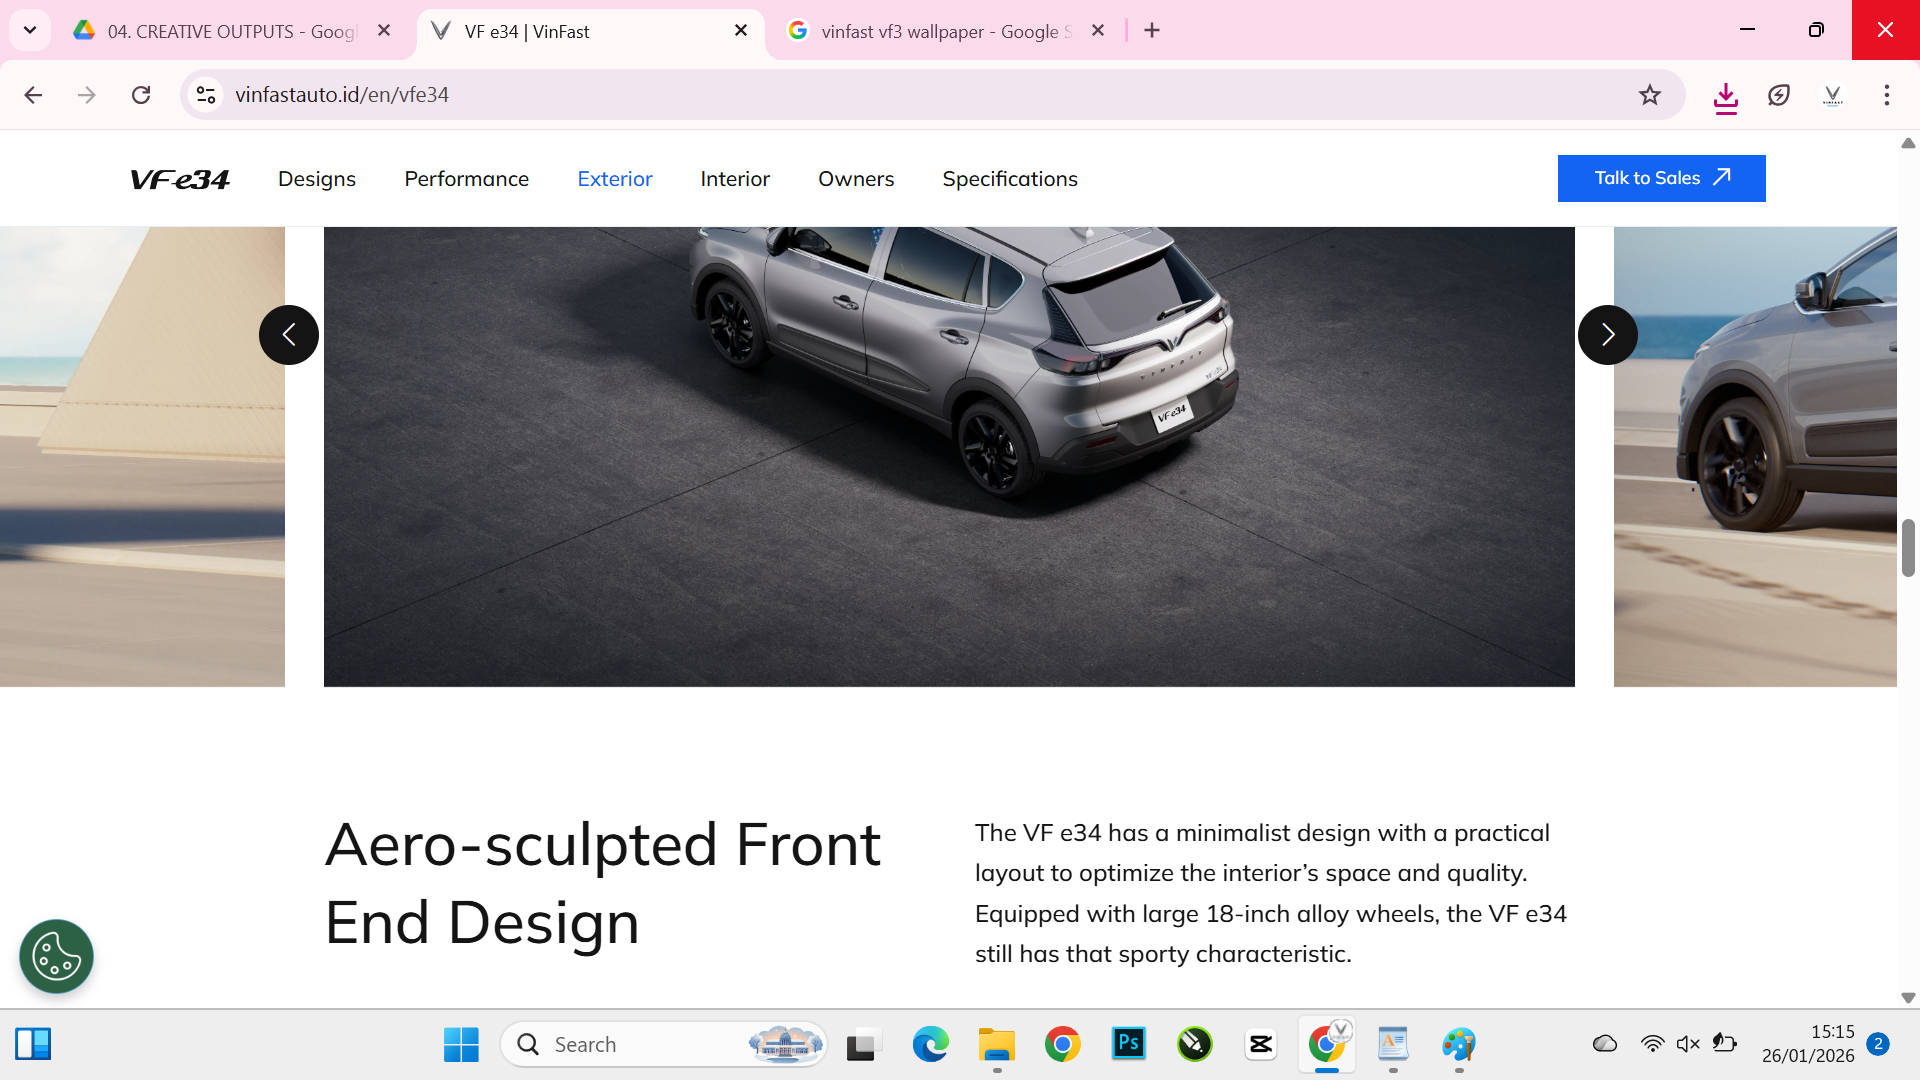The image size is (1920, 1080).
Task: Click the rear-view car image slide
Action: 949,456
